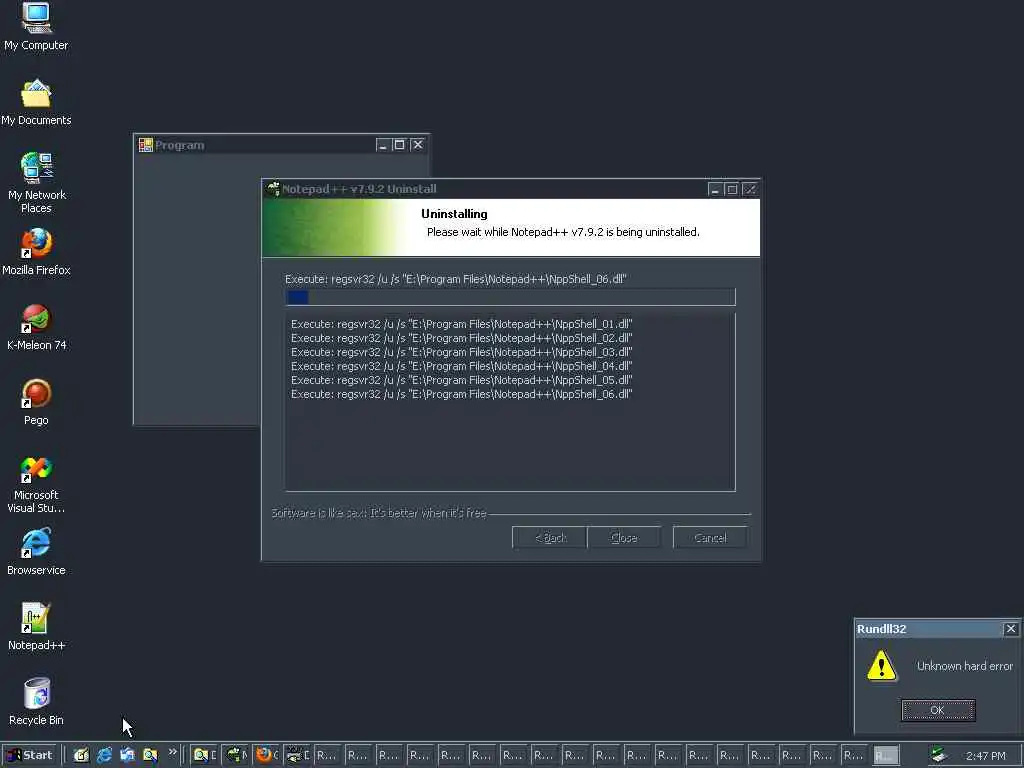1024x768 pixels.
Task: Click the highlighted active taskbar button
Action: pyautogui.click(x=886, y=755)
